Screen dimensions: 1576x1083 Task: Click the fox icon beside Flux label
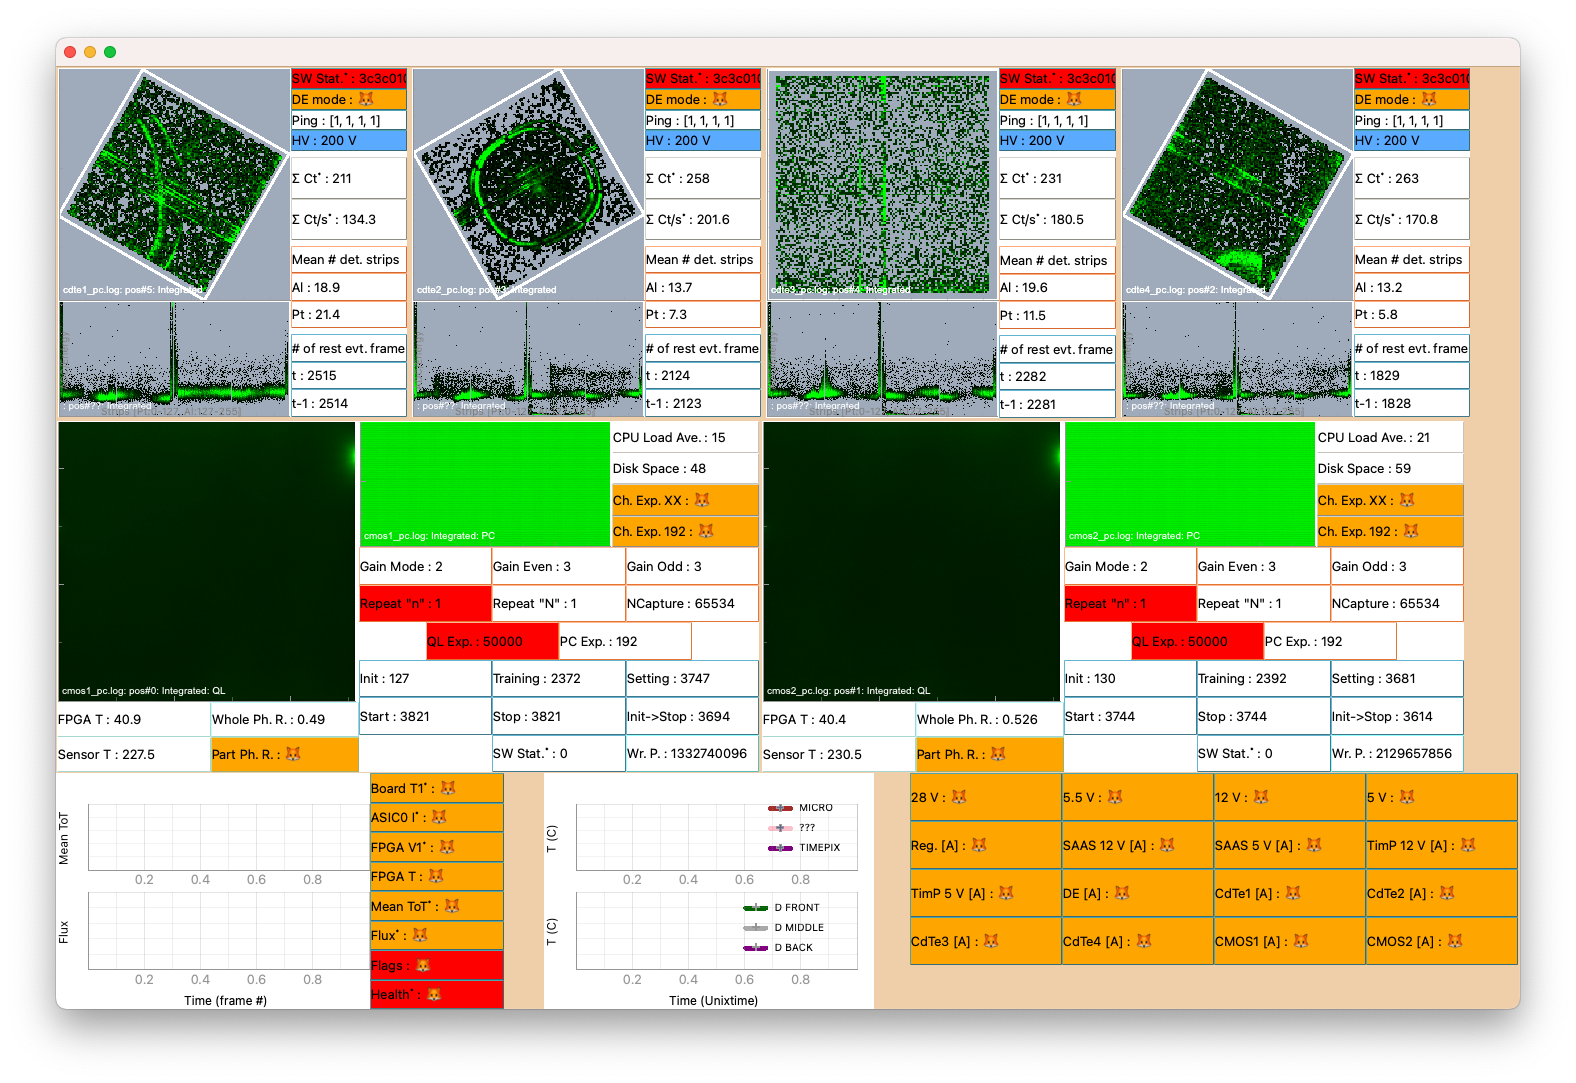[420, 935]
